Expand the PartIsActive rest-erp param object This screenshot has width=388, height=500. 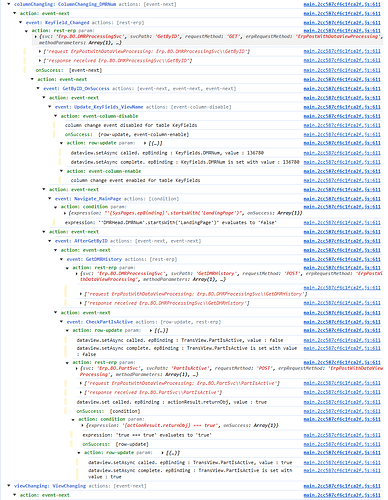pos(77,369)
